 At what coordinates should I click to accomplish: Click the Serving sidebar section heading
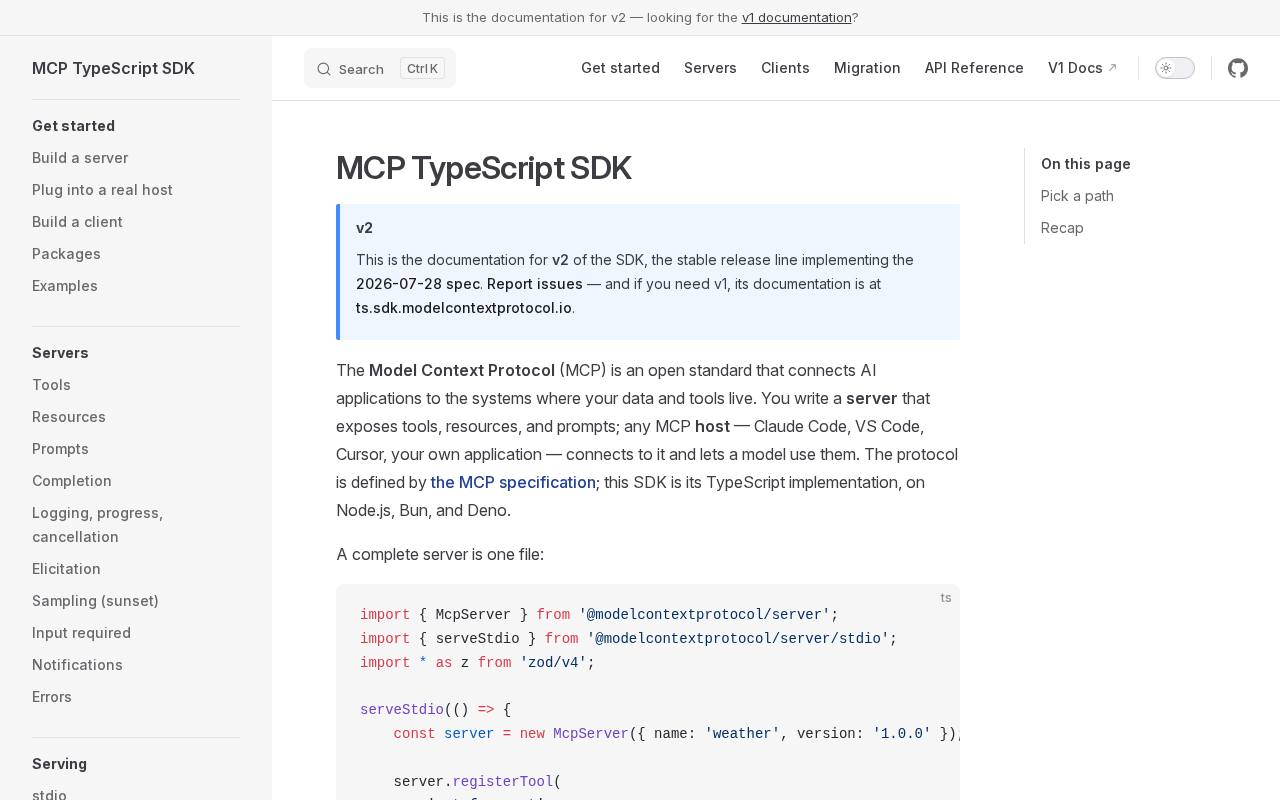[59, 764]
